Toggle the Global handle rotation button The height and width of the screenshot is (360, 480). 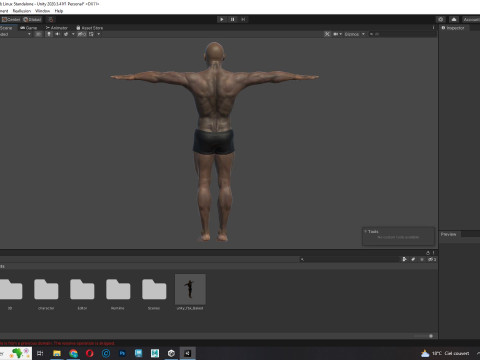[x=32, y=19]
